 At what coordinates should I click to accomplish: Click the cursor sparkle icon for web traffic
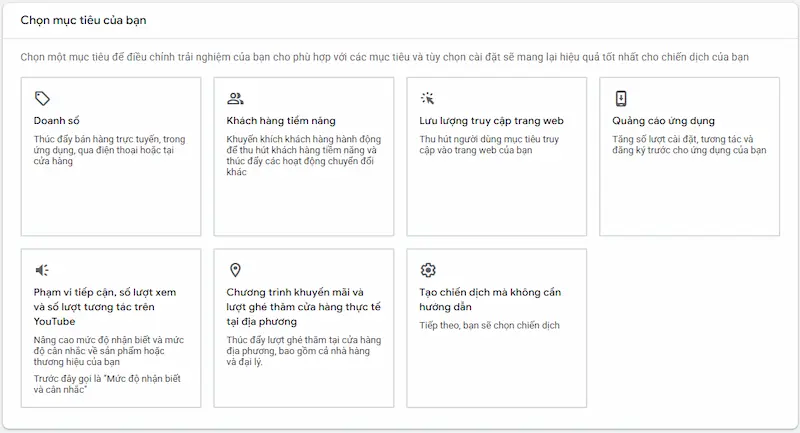click(428, 98)
